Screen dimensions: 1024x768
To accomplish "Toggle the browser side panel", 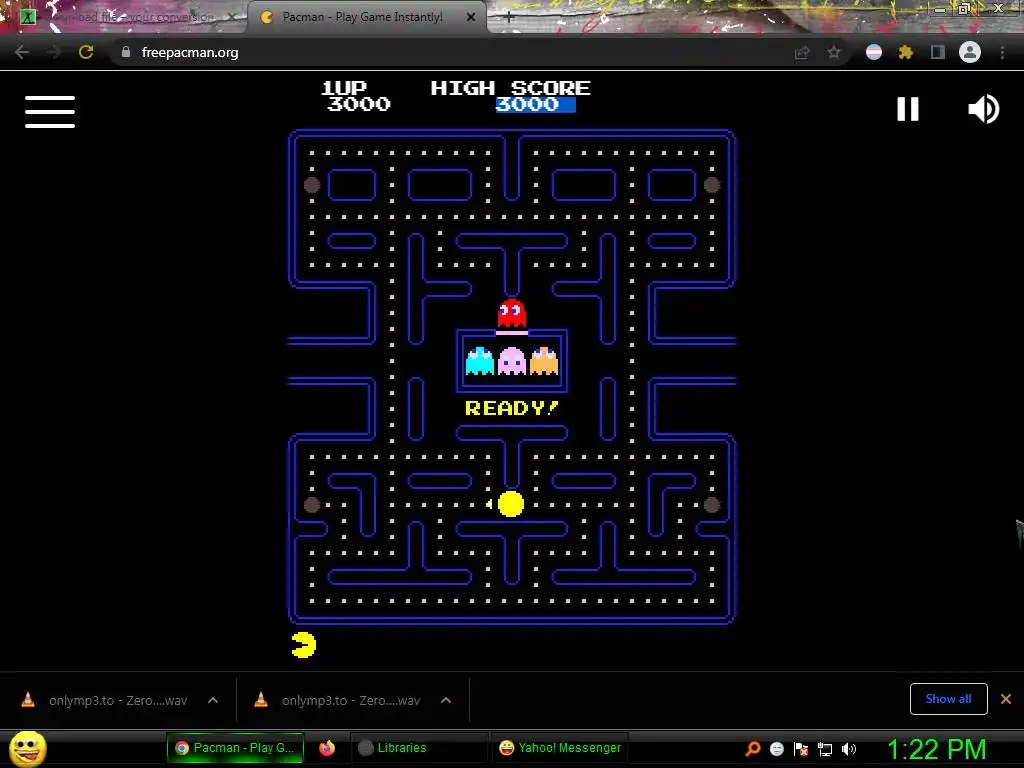I will [x=938, y=52].
